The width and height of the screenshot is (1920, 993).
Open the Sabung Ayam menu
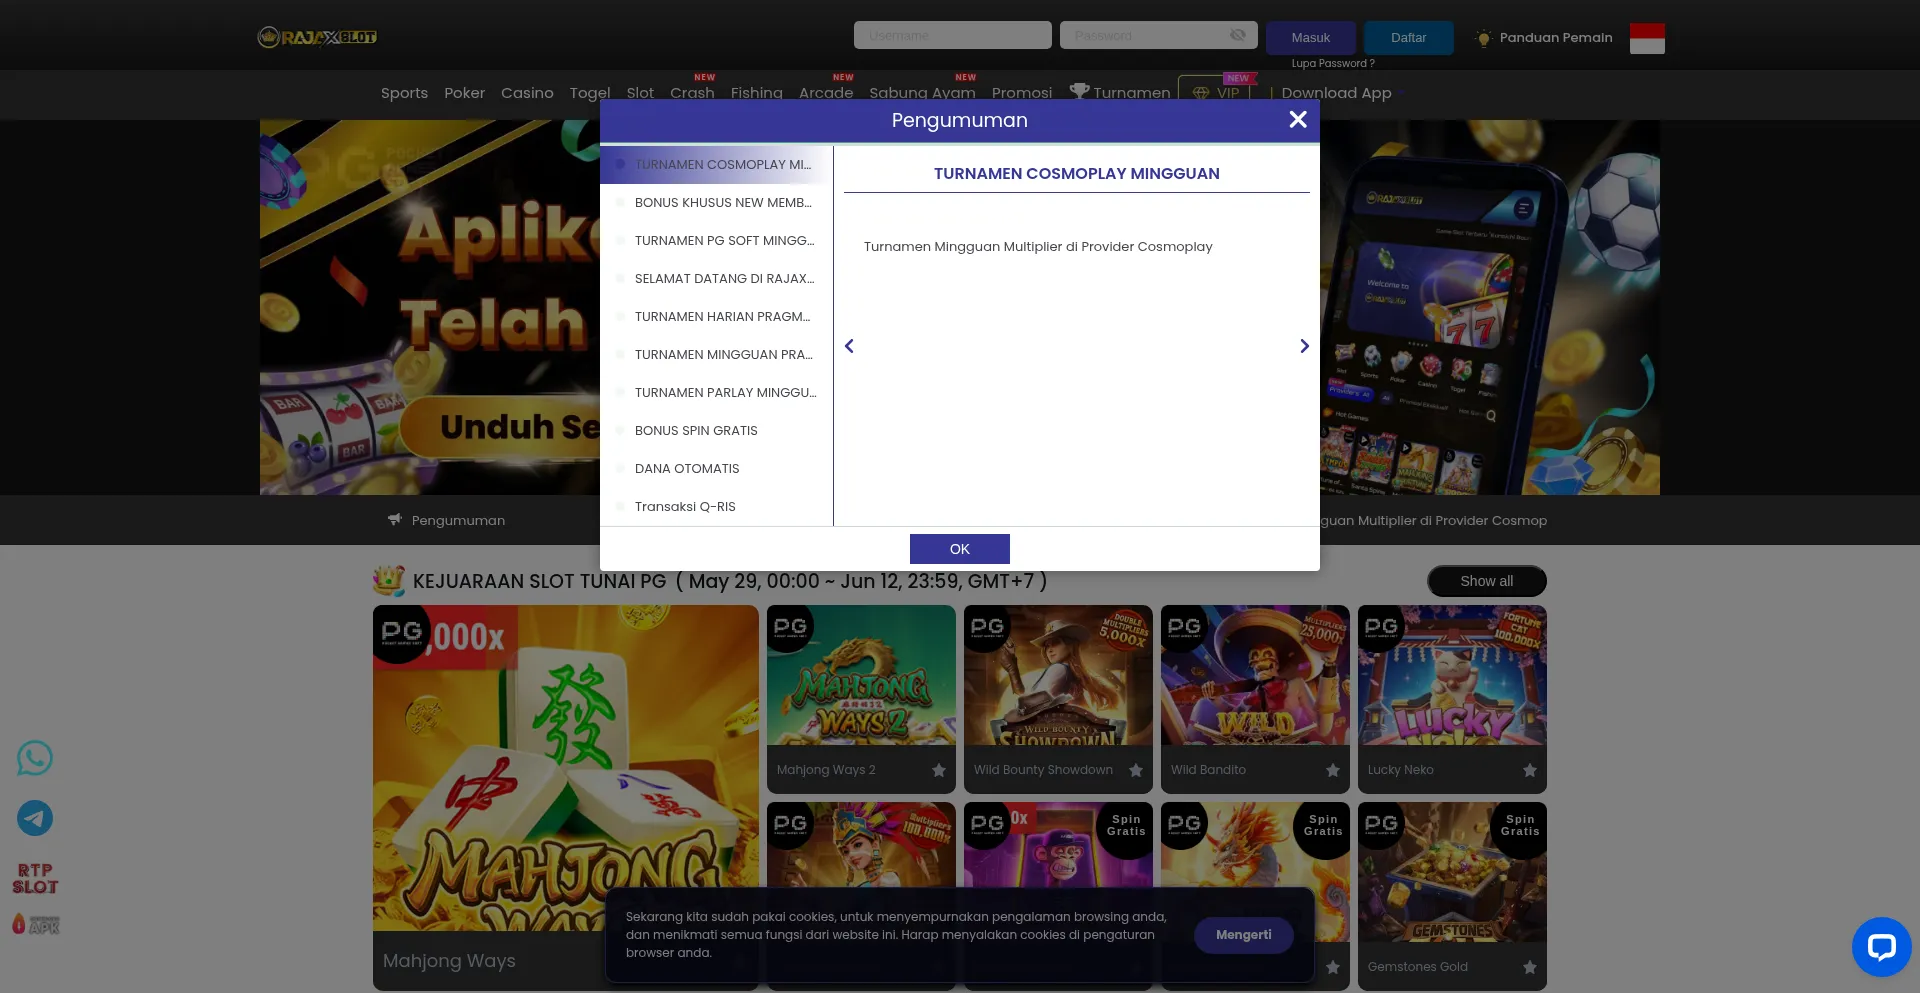click(922, 93)
